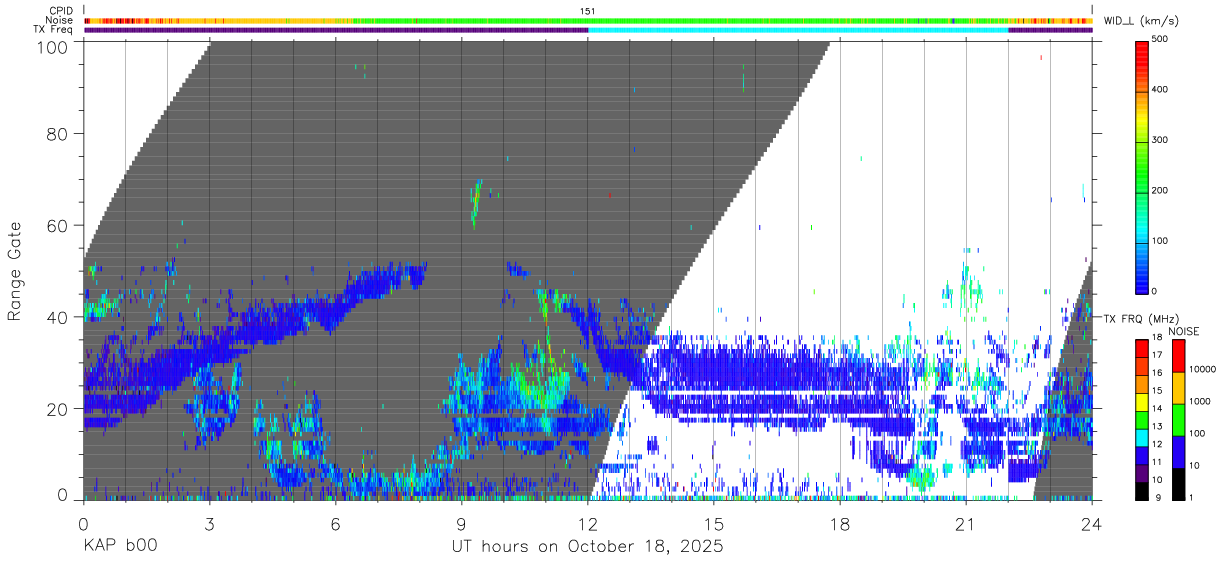
Task: Click the 500 label on width colorbar
Action: tap(1161, 39)
